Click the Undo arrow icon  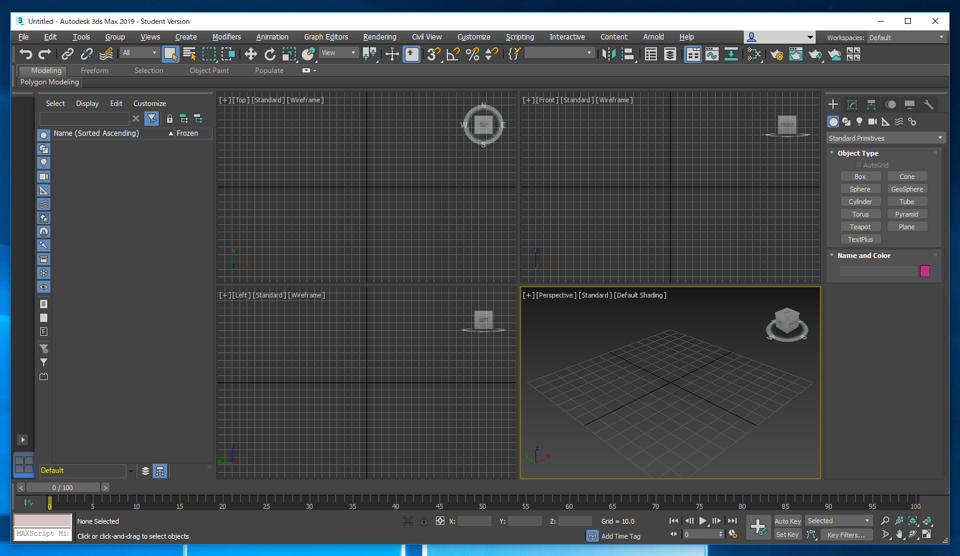pos(26,54)
